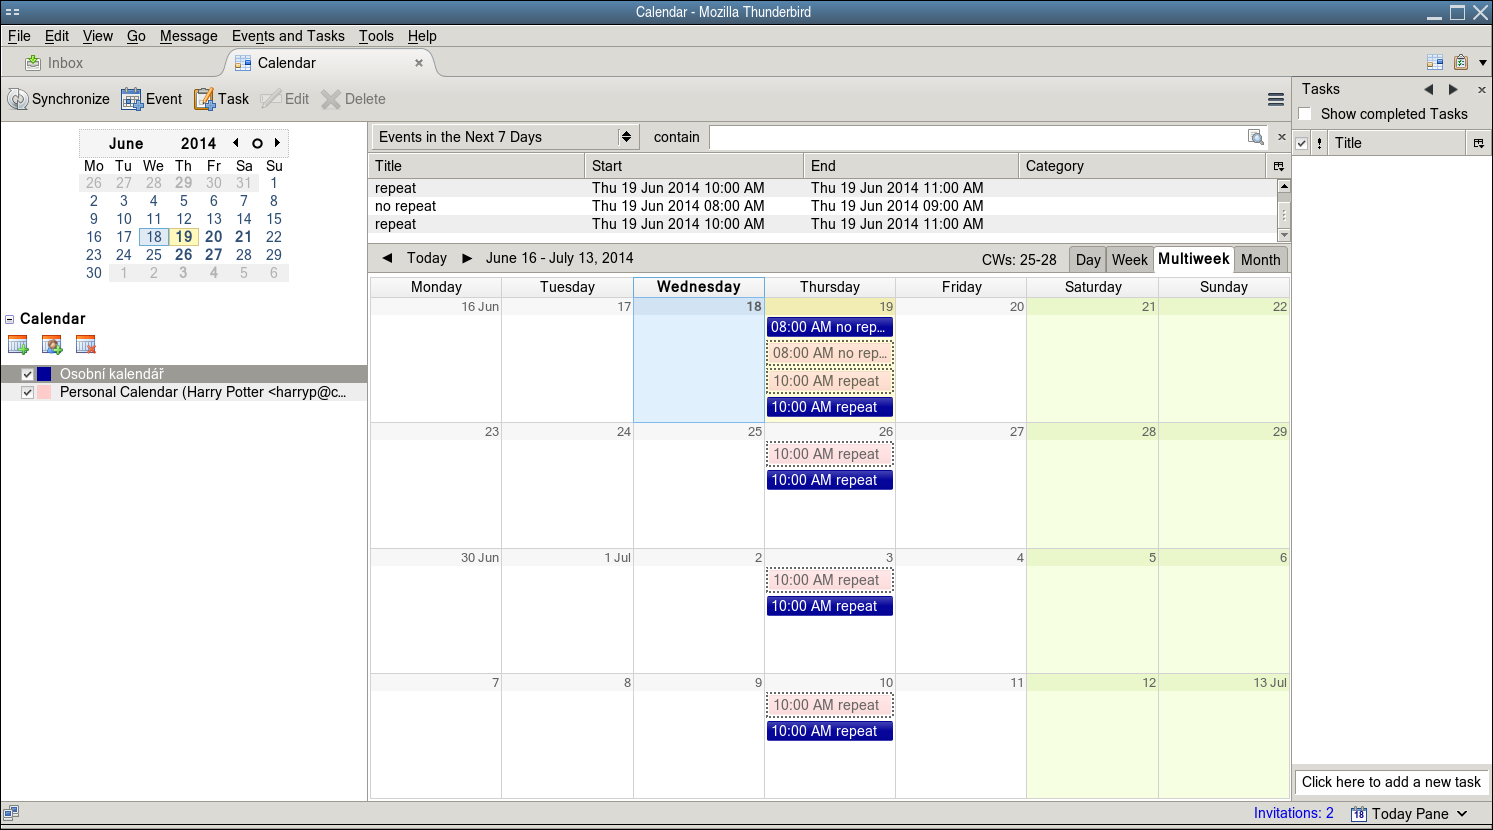Enable Show completed Tasks checkbox
Viewport: 1493px width, 830px height.
1305,114
